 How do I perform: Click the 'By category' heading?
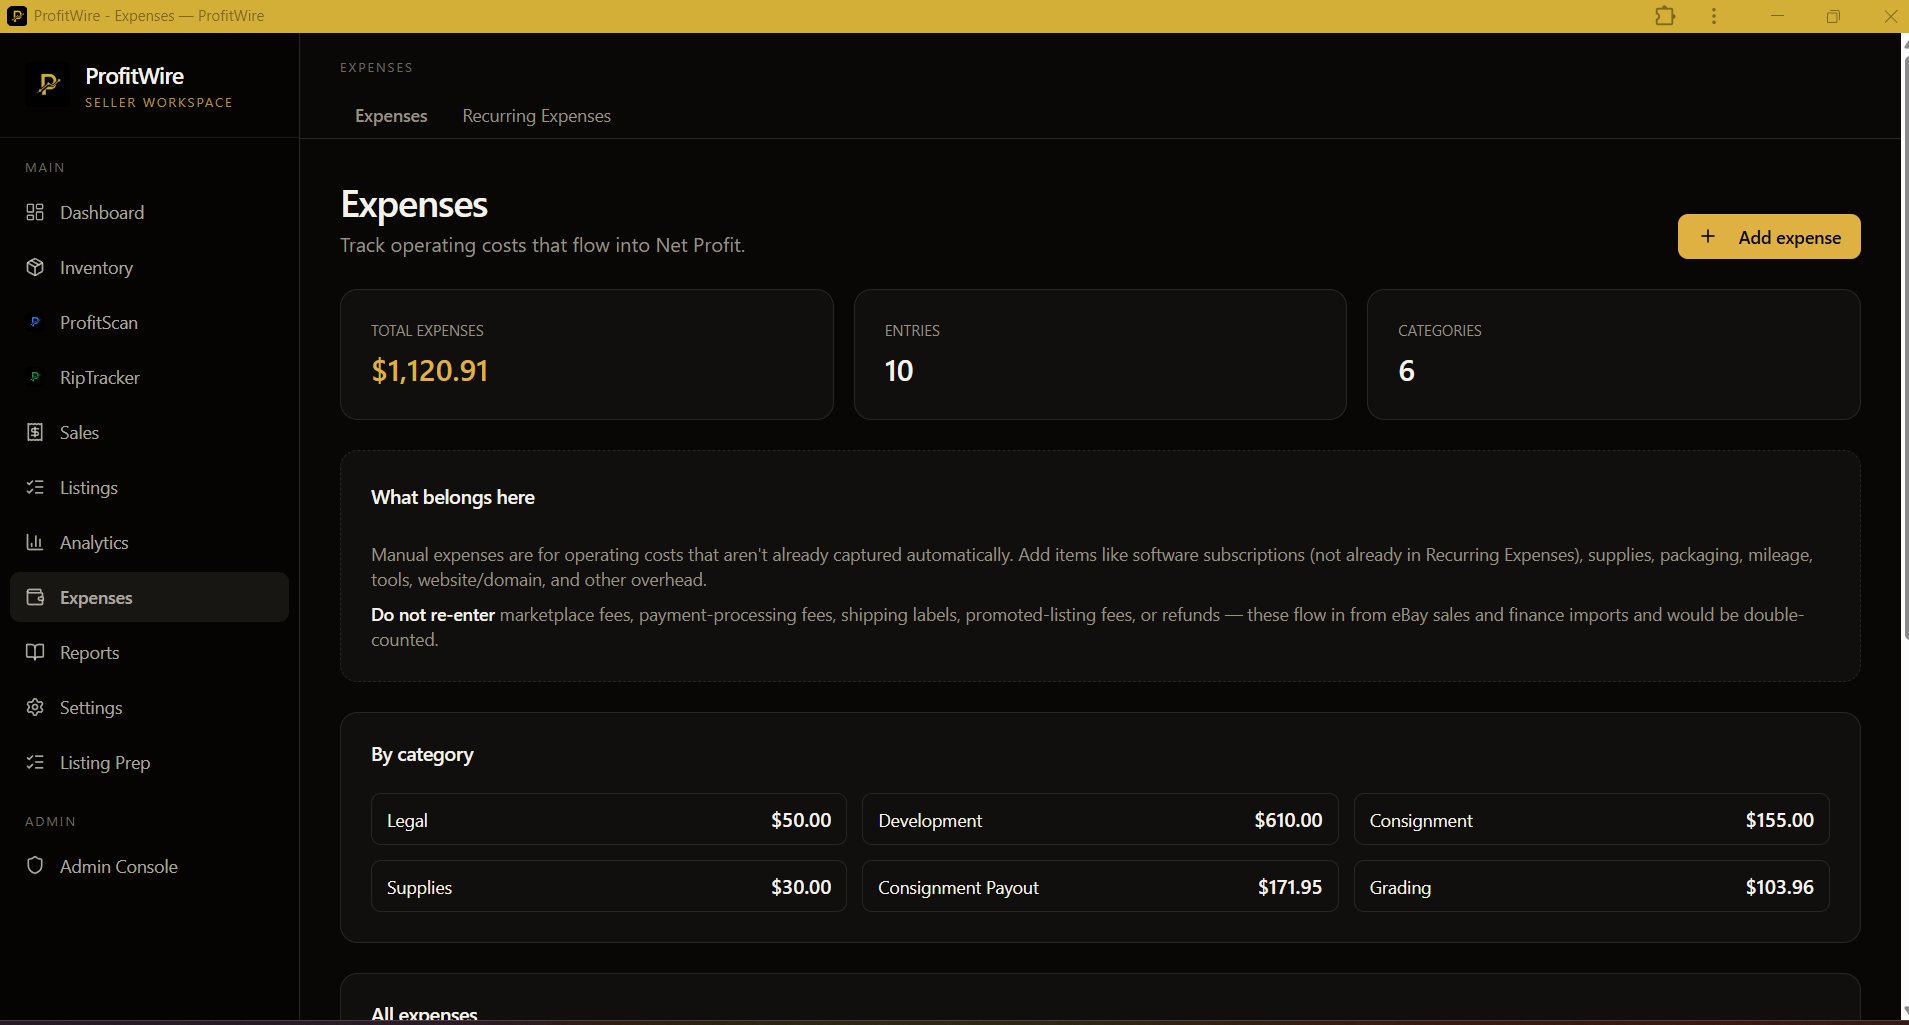click(x=422, y=754)
